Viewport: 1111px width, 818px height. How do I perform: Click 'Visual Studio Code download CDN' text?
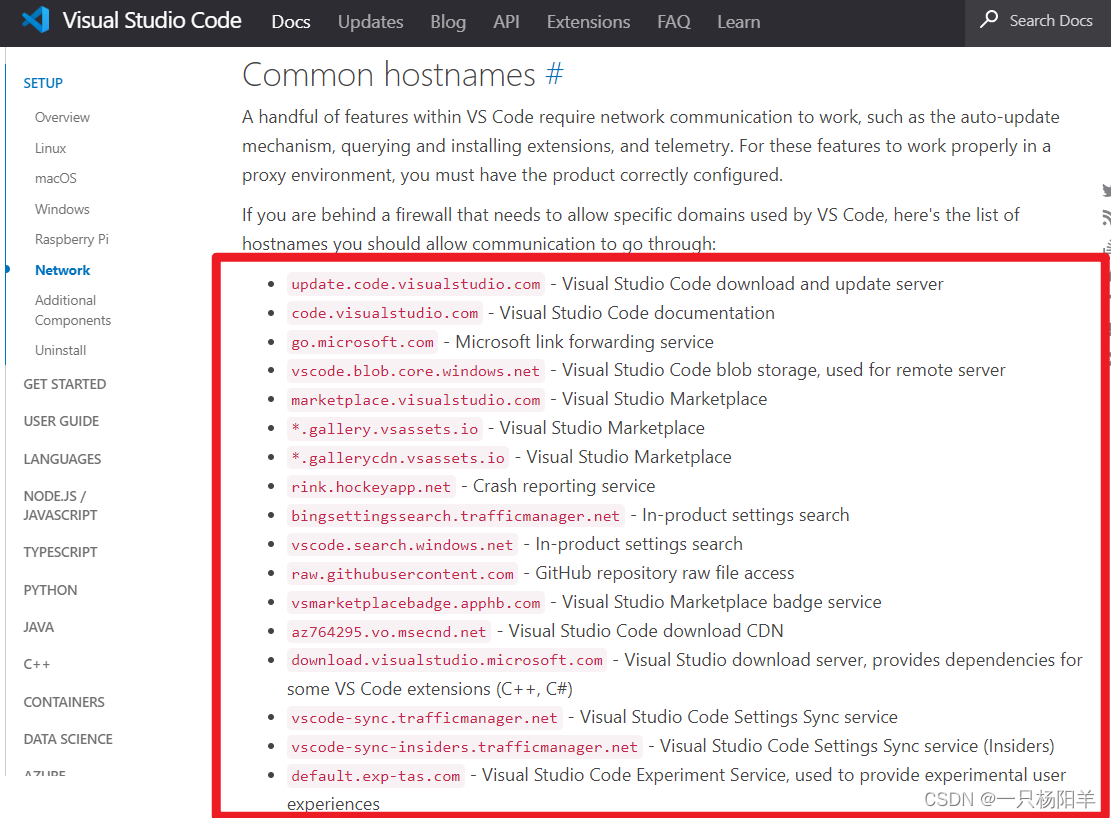[x=645, y=631]
